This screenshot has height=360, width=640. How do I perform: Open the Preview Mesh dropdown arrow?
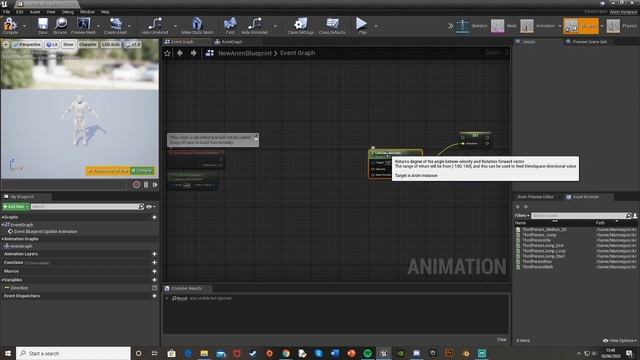tap(98, 26)
